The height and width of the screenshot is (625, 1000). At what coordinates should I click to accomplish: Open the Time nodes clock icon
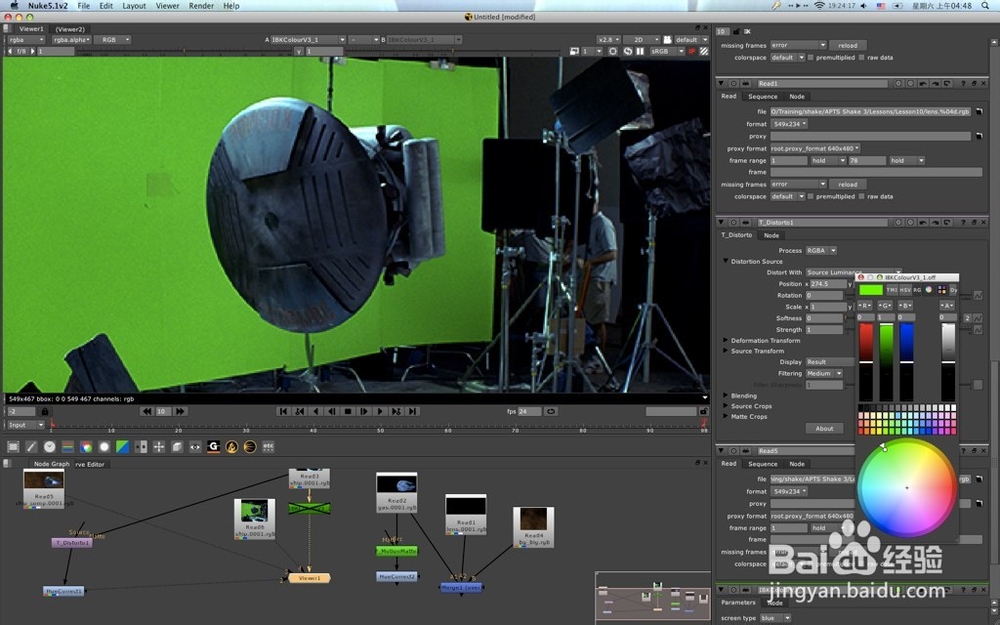pyautogui.click(x=49, y=447)
